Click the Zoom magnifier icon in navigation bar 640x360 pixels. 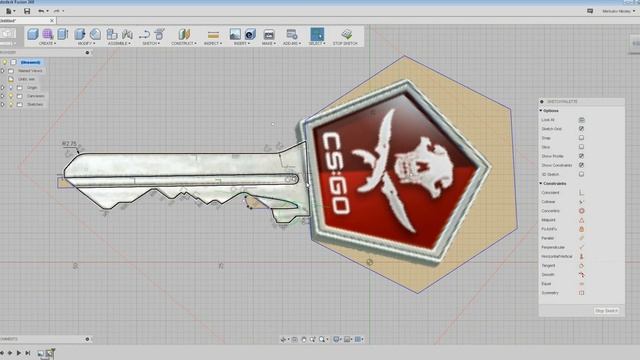[322, 339]
